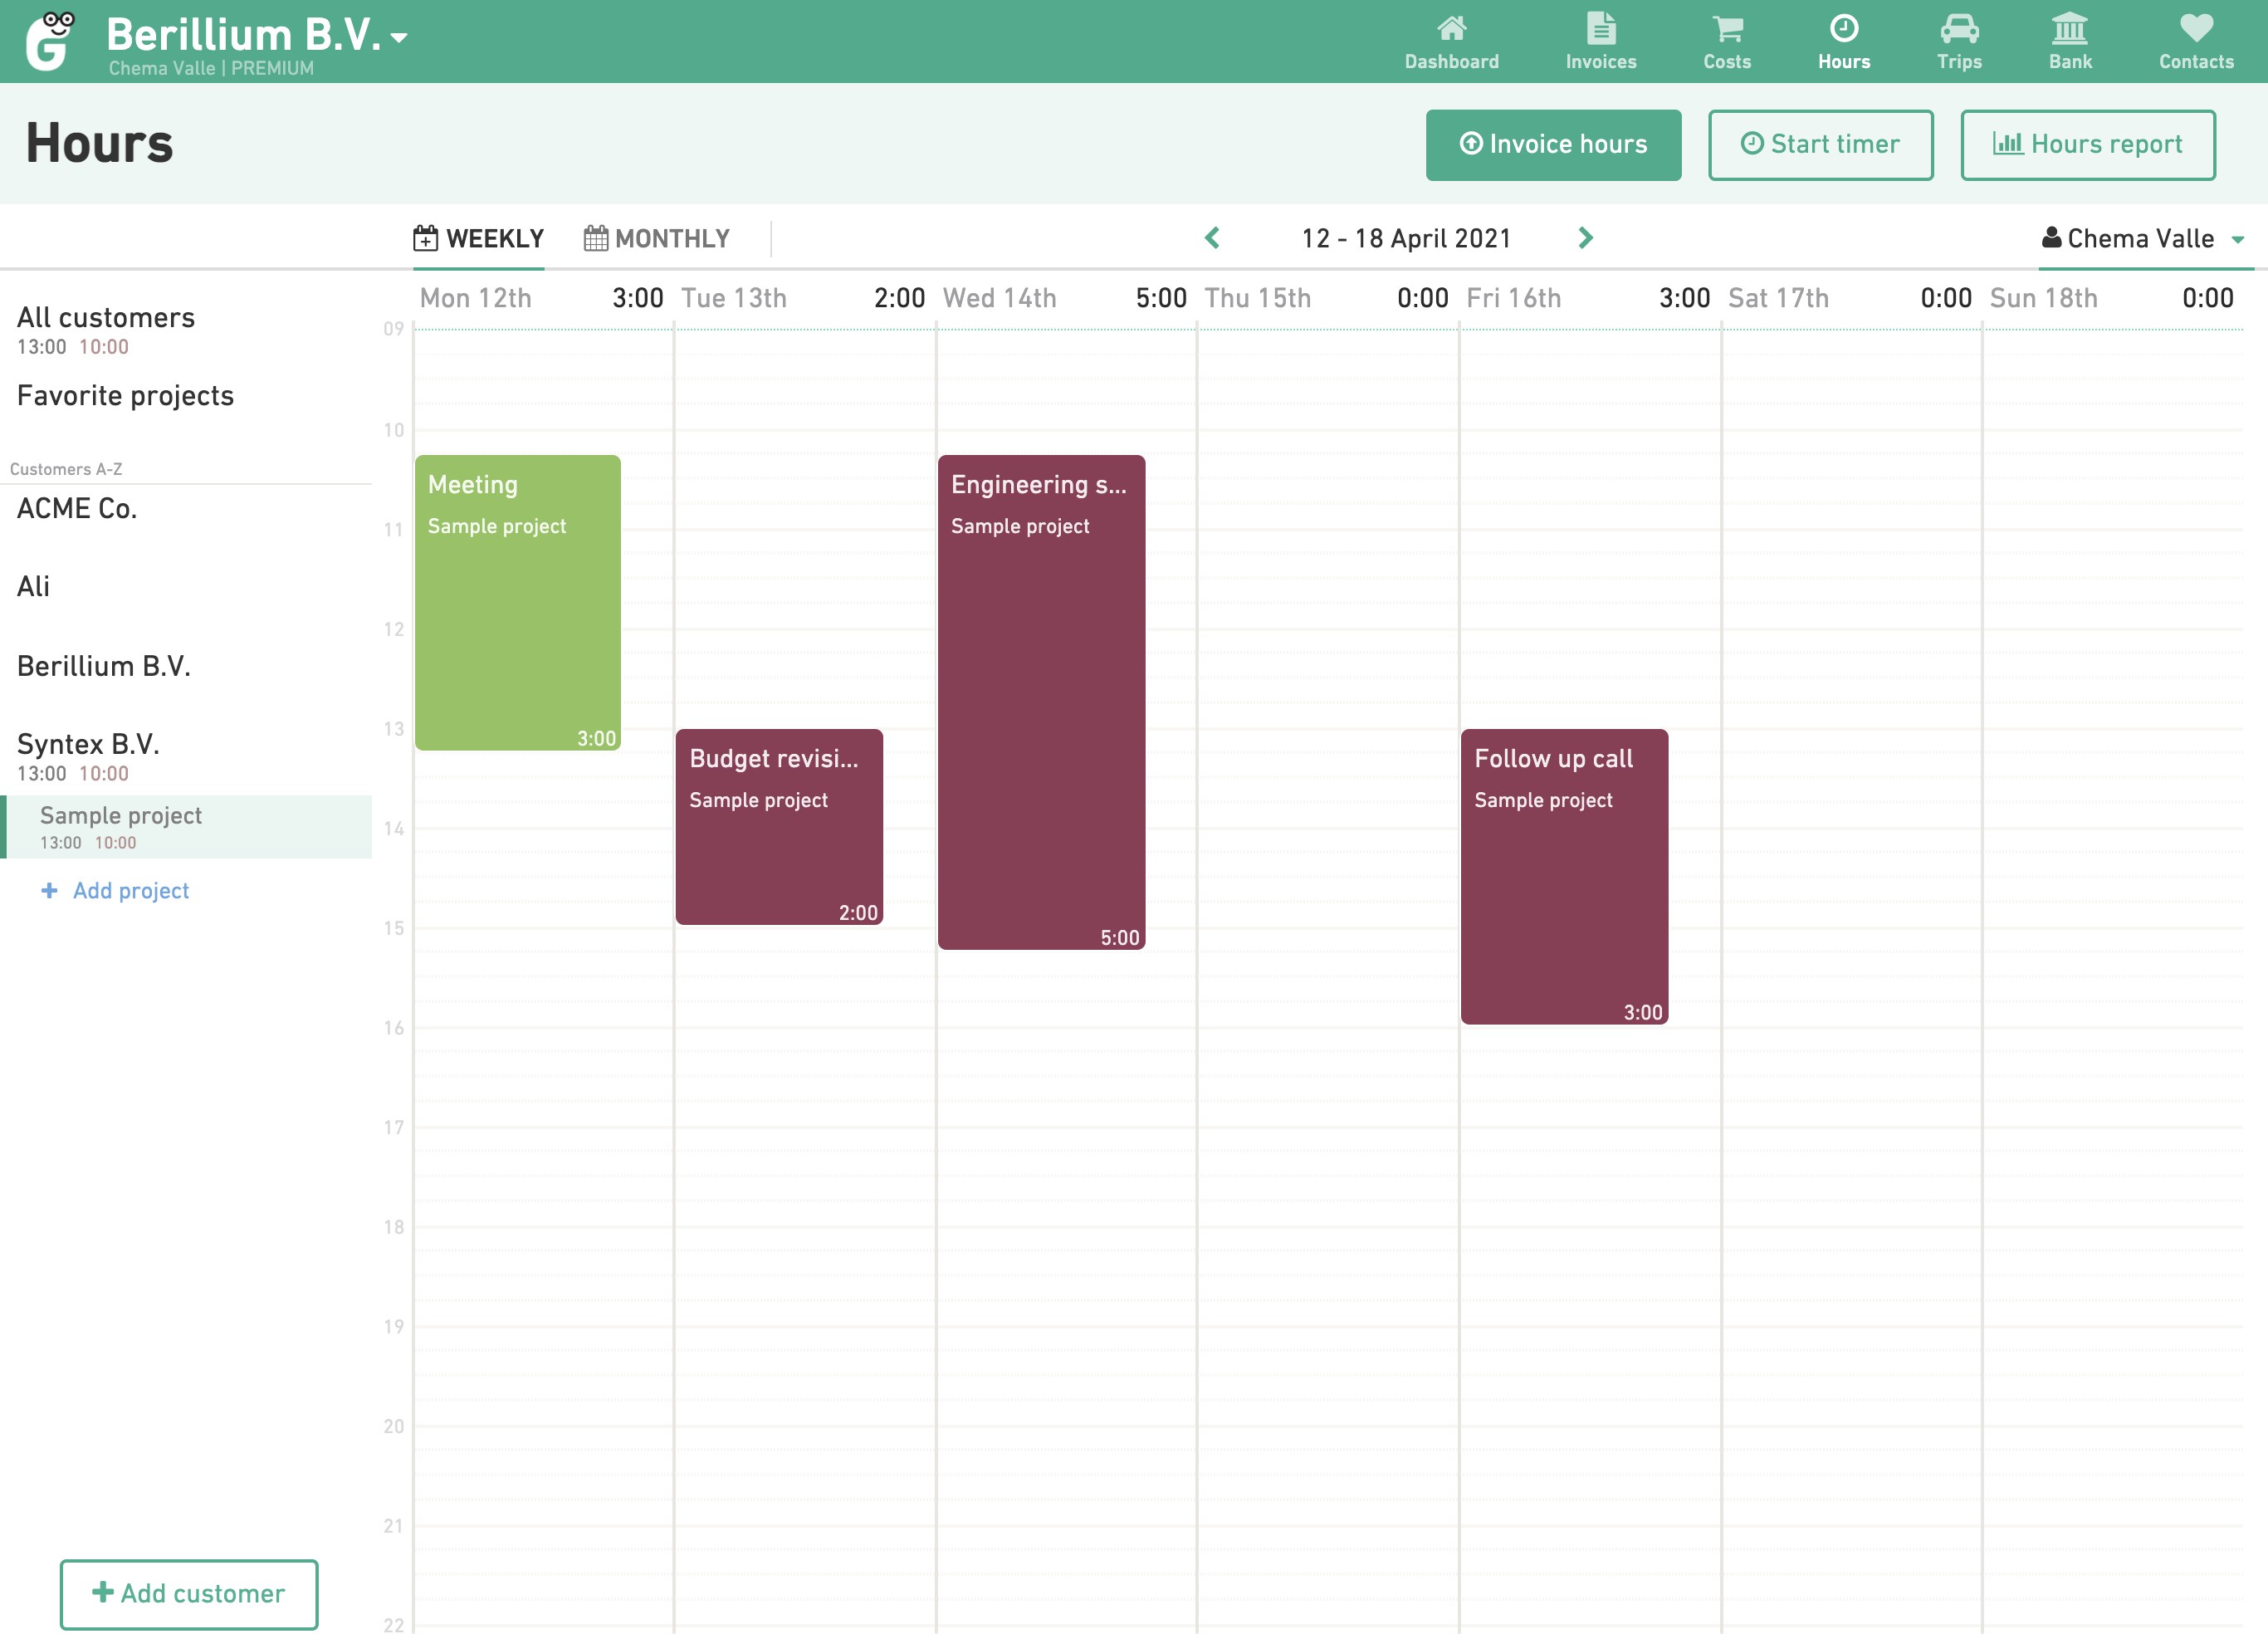
Task: Click the Invoice hours button
Action: click(1552, 145)
